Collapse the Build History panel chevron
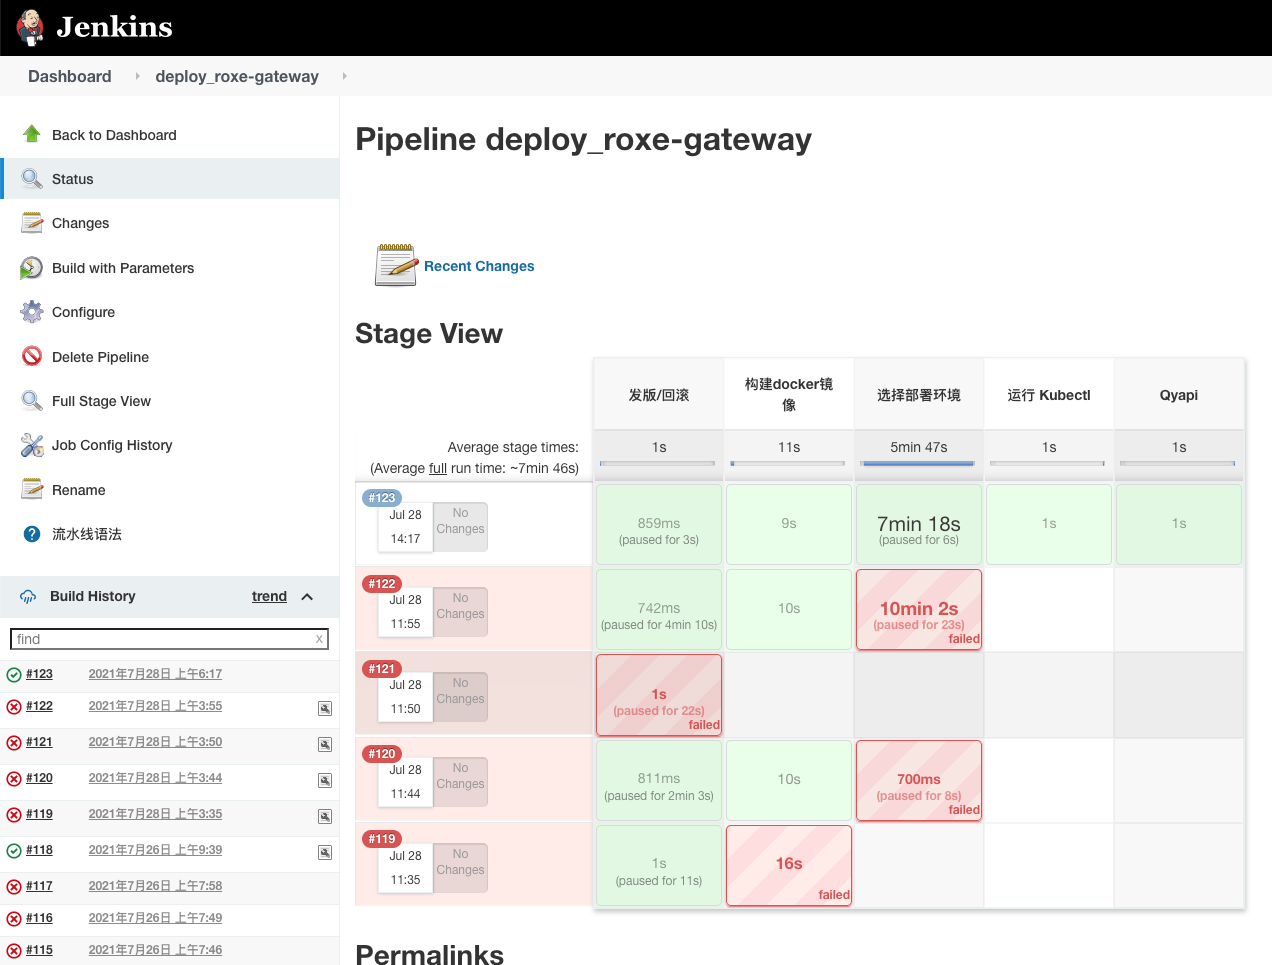 coord(307,596)
